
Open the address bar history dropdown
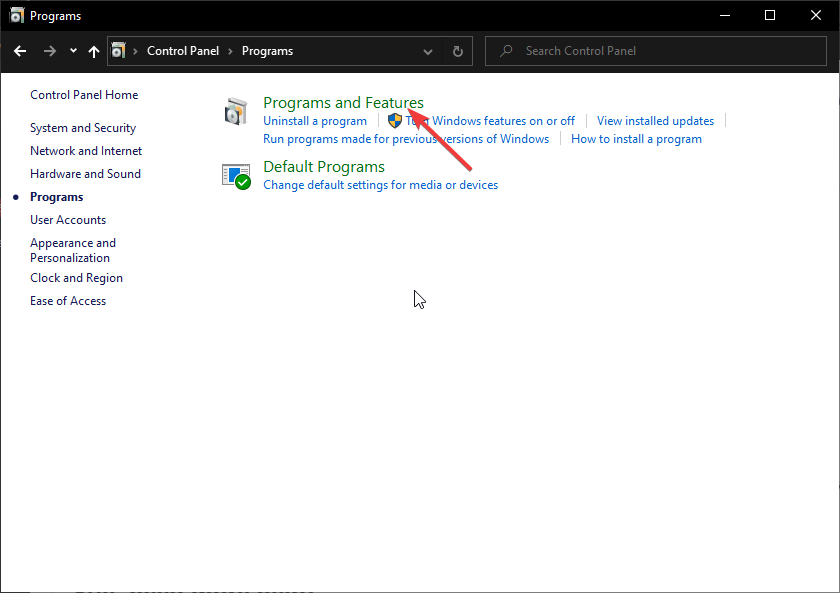click(x=428, y=51)
